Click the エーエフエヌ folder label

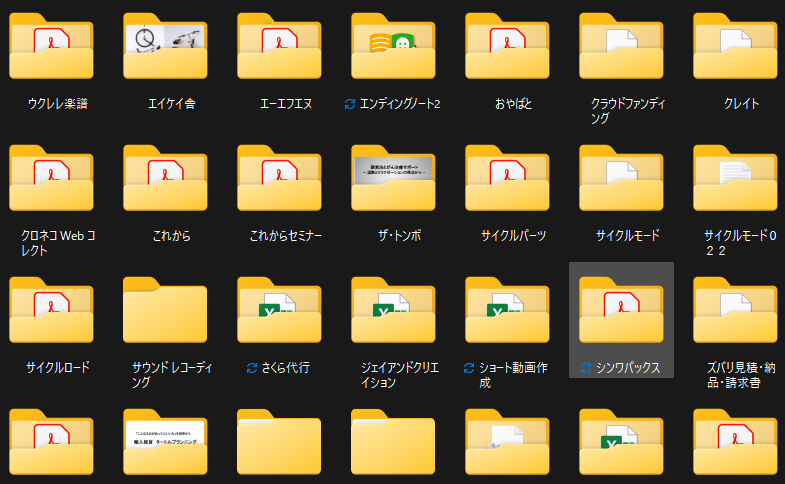[x=278, y=103]
